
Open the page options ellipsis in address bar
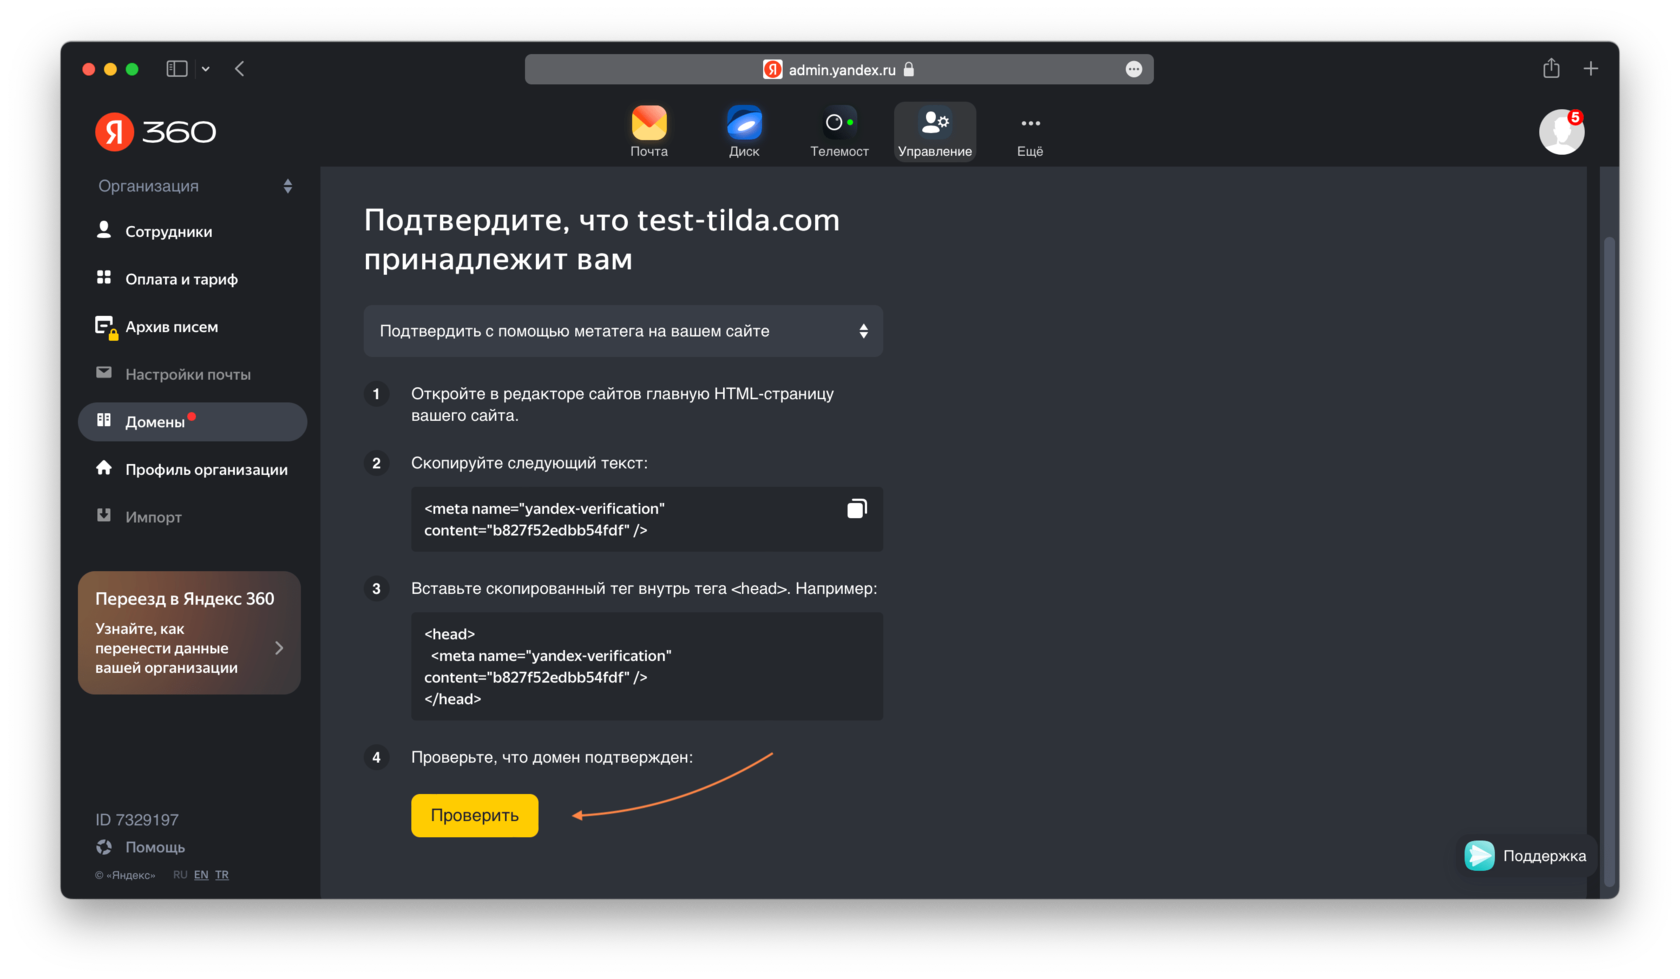click(1134, 69)
